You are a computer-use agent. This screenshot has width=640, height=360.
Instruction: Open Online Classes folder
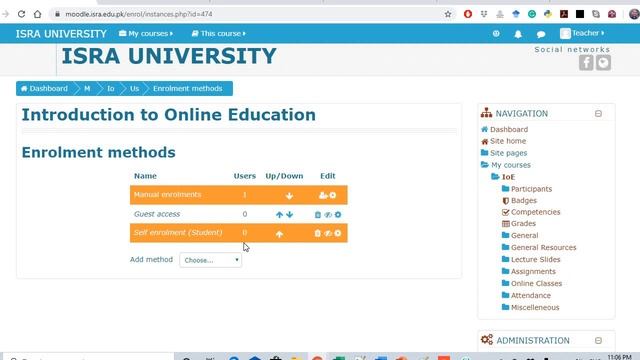pos(536,283)
